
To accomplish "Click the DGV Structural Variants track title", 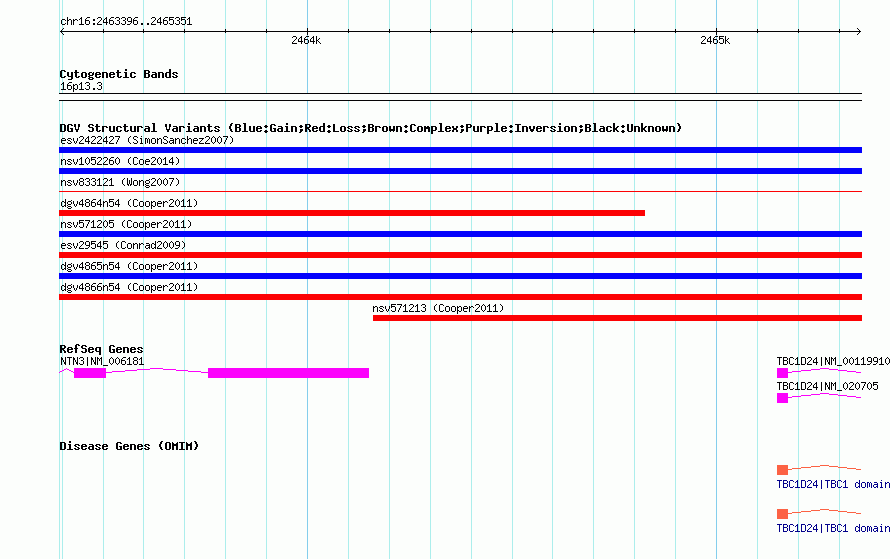I will click(x=371, y=128).
